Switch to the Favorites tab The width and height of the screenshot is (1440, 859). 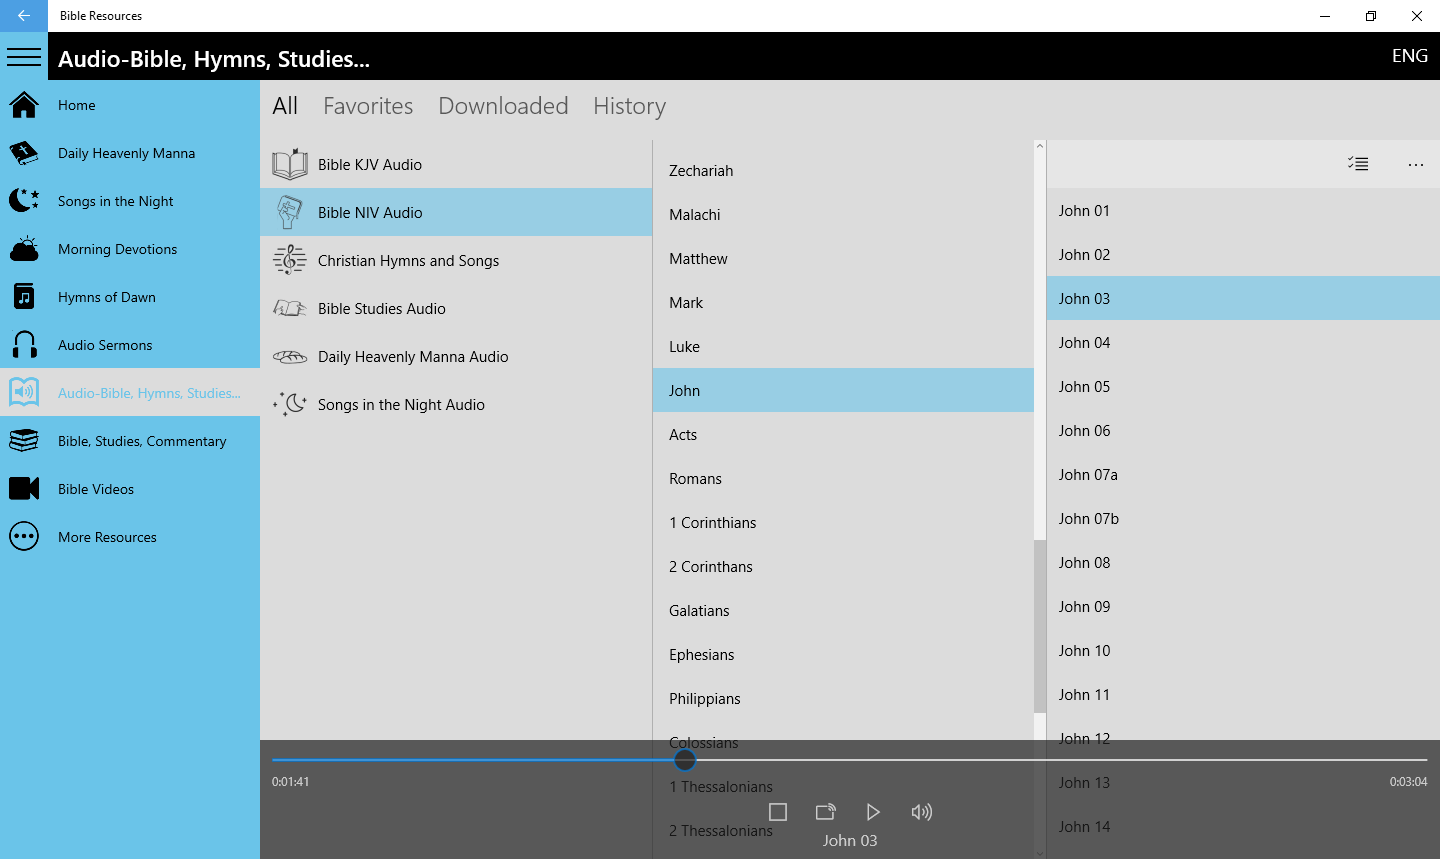(368, 105)
